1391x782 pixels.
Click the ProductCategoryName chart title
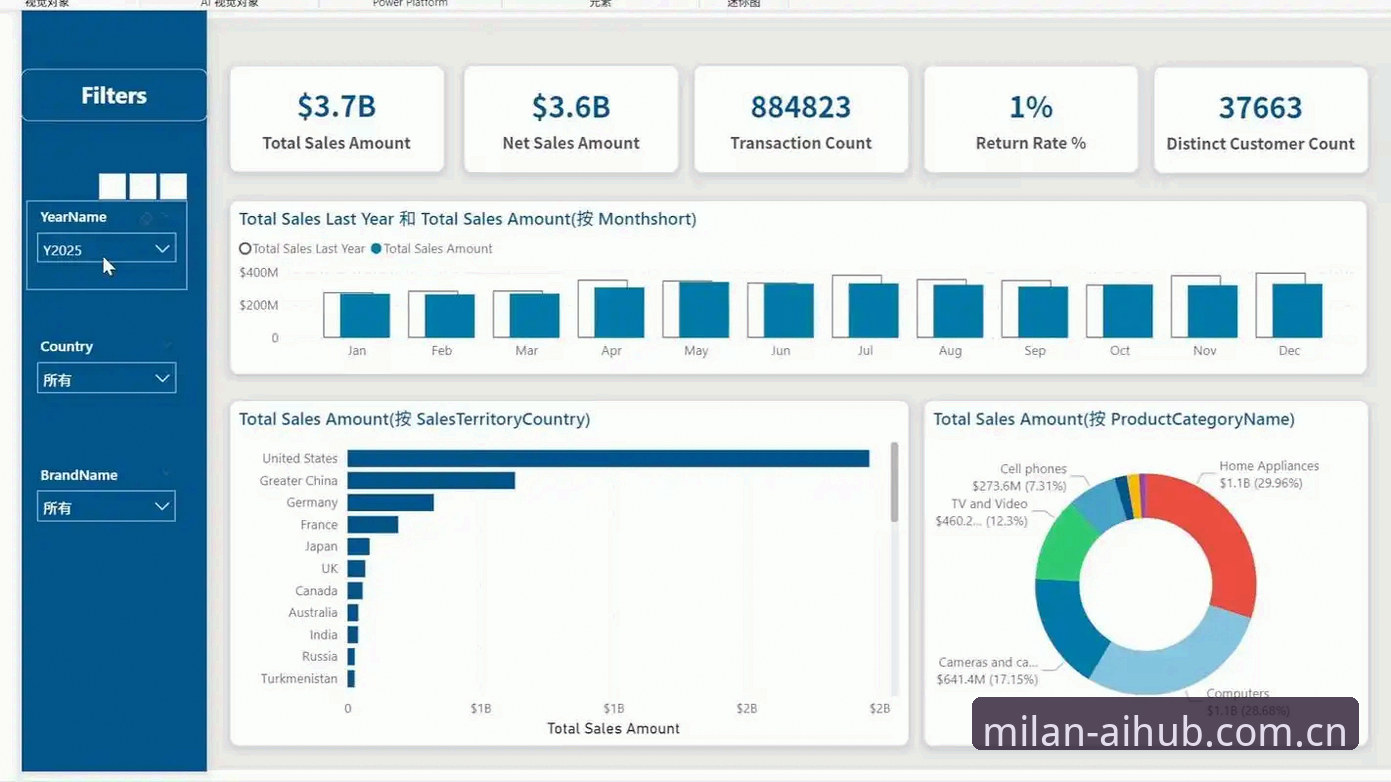tap(1114, 419)
